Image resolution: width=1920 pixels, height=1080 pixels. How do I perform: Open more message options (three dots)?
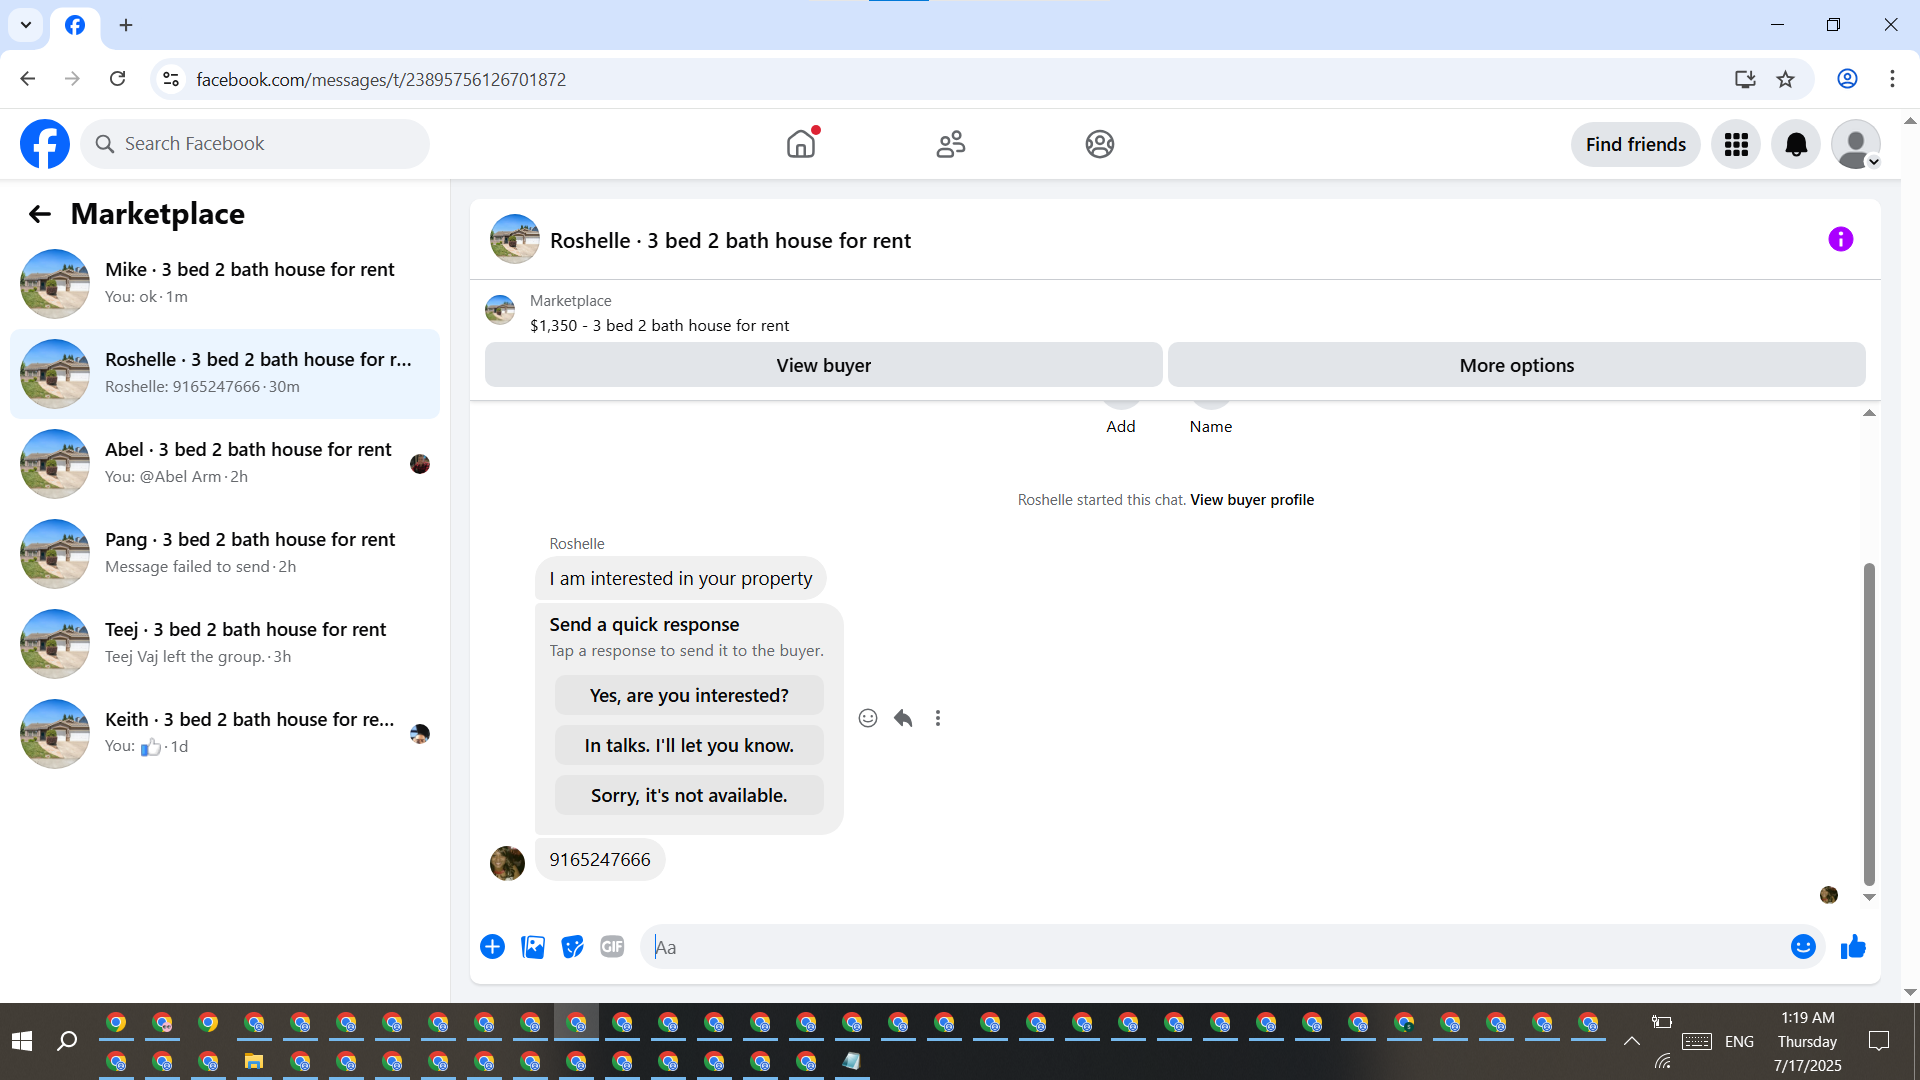938,718
